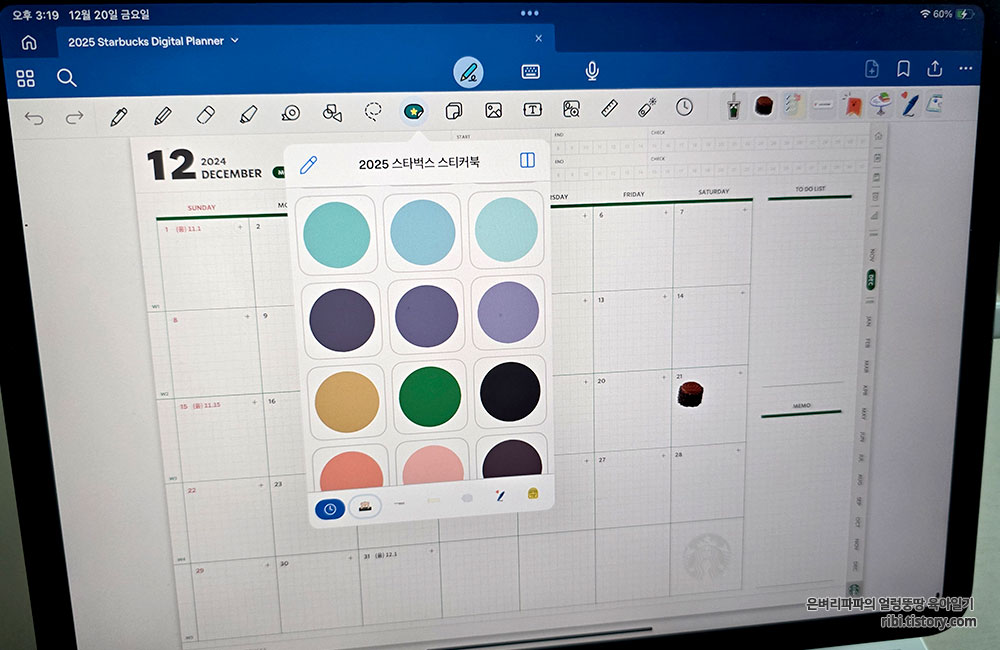1000x650 pixels.
Task: Select the Lasso selection tool
Action: click(373, 112)
